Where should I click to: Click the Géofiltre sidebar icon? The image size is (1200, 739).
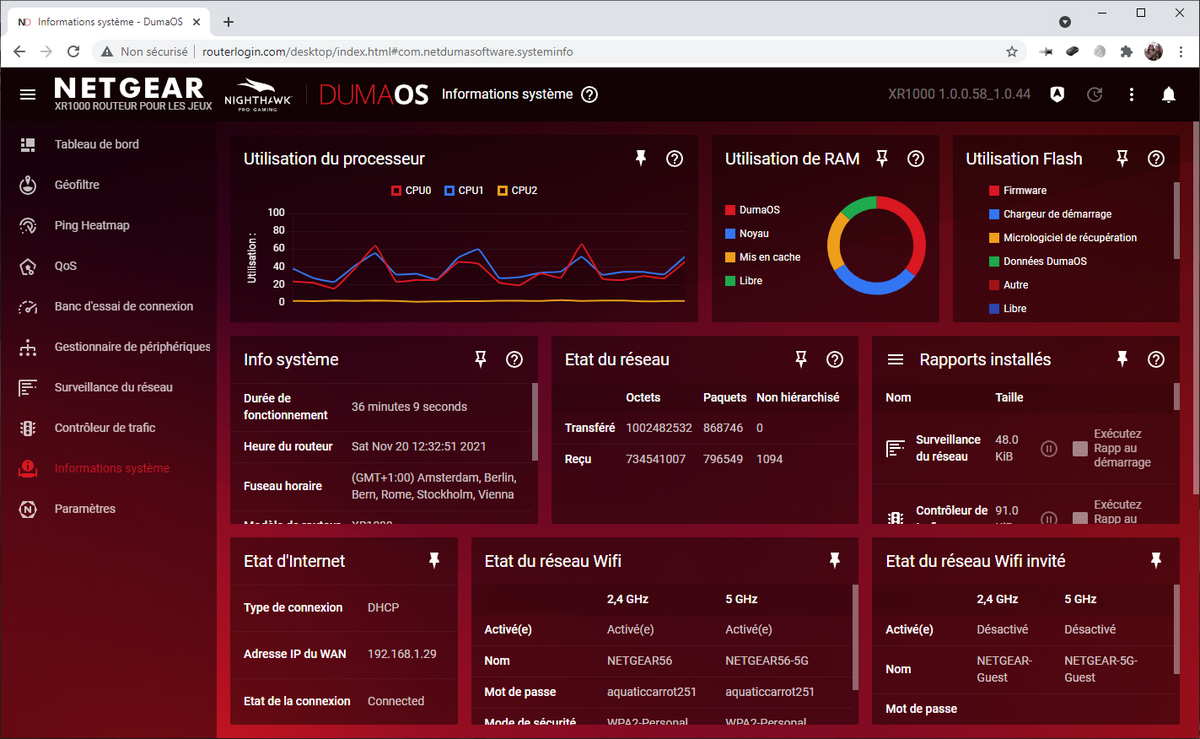tap(29, 185)
